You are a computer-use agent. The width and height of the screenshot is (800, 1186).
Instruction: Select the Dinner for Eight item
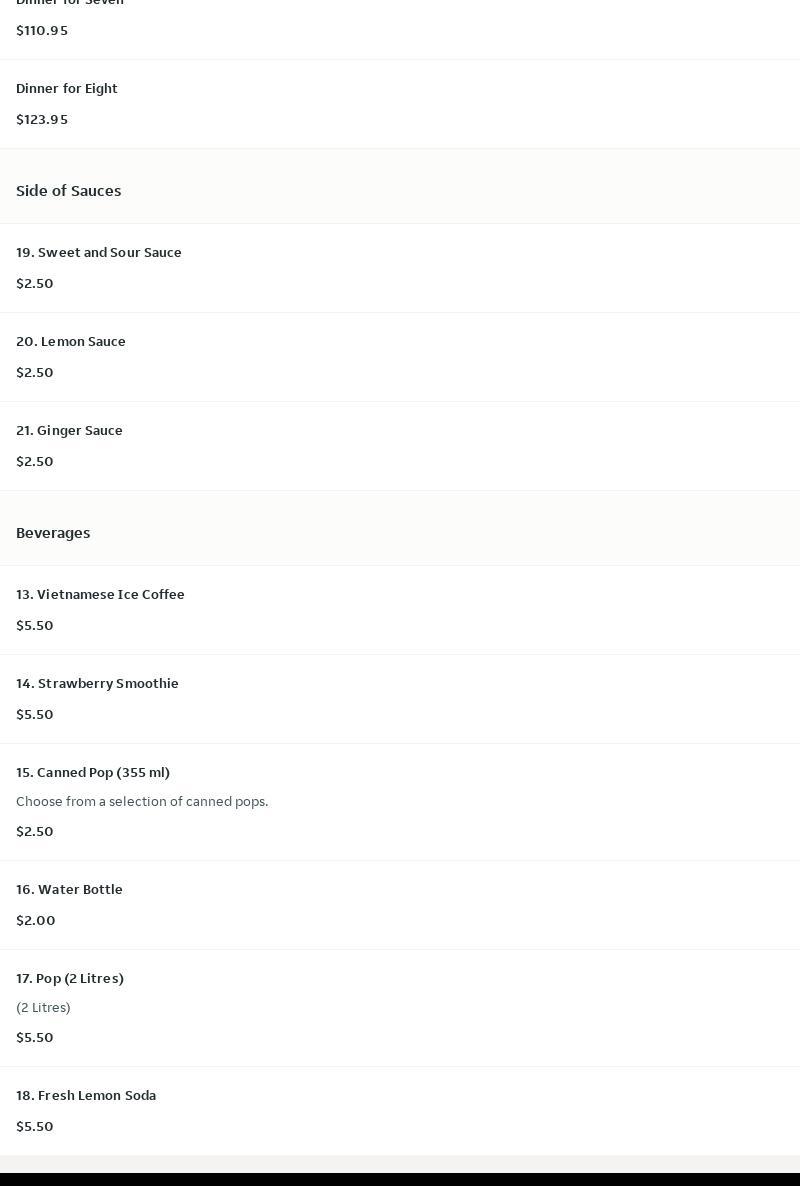pos(400,104)
